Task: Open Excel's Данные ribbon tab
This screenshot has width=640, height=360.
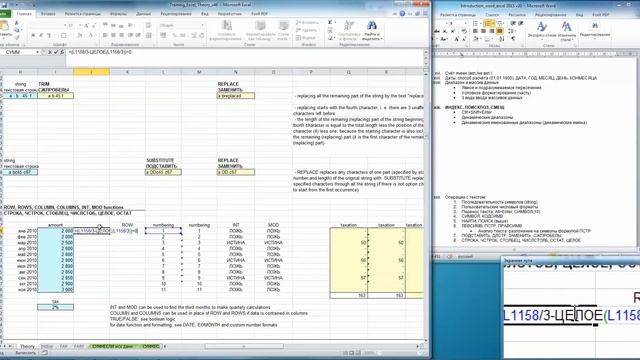Action: click(x=143, y=14)
